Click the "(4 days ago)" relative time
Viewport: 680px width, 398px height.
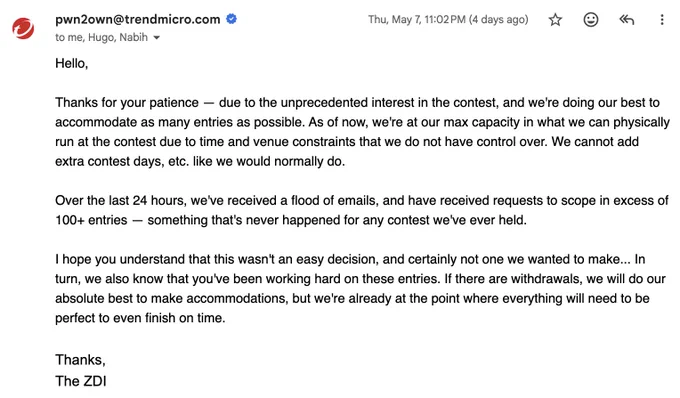pos(498,20)
